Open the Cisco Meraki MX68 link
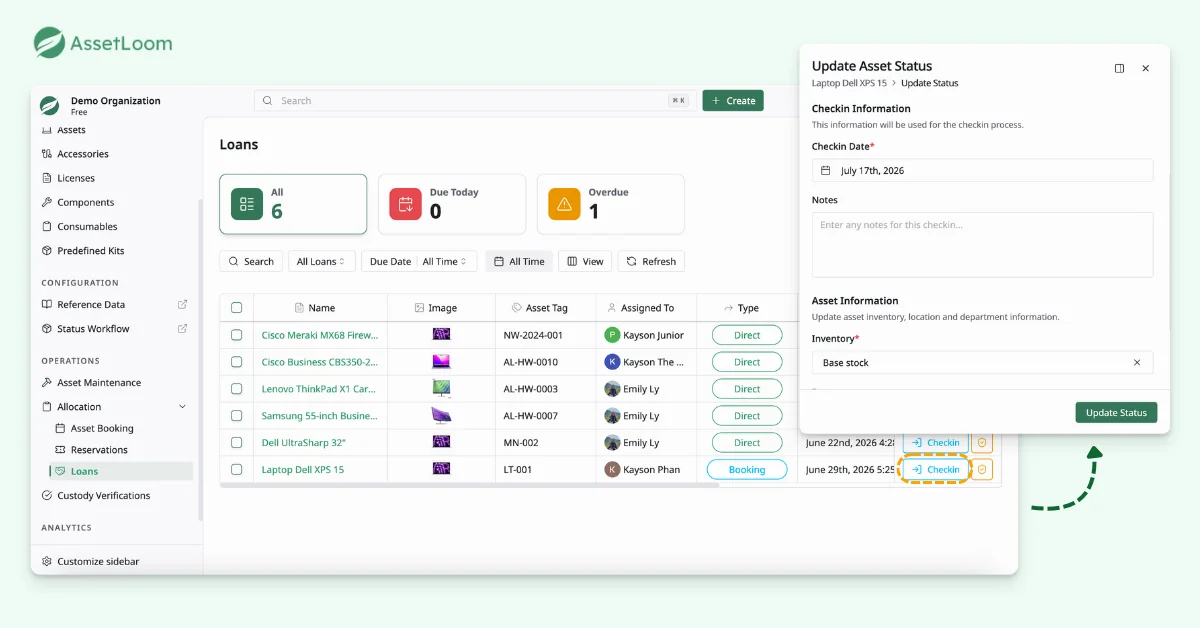Screen dimensions: 1200x628 point(320,335)
